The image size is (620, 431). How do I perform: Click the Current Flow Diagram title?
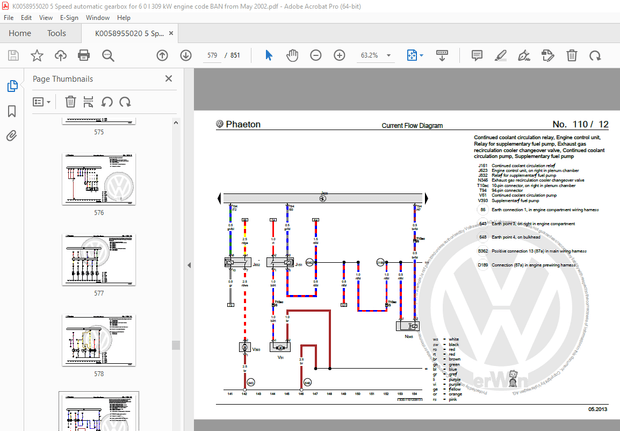412,125
